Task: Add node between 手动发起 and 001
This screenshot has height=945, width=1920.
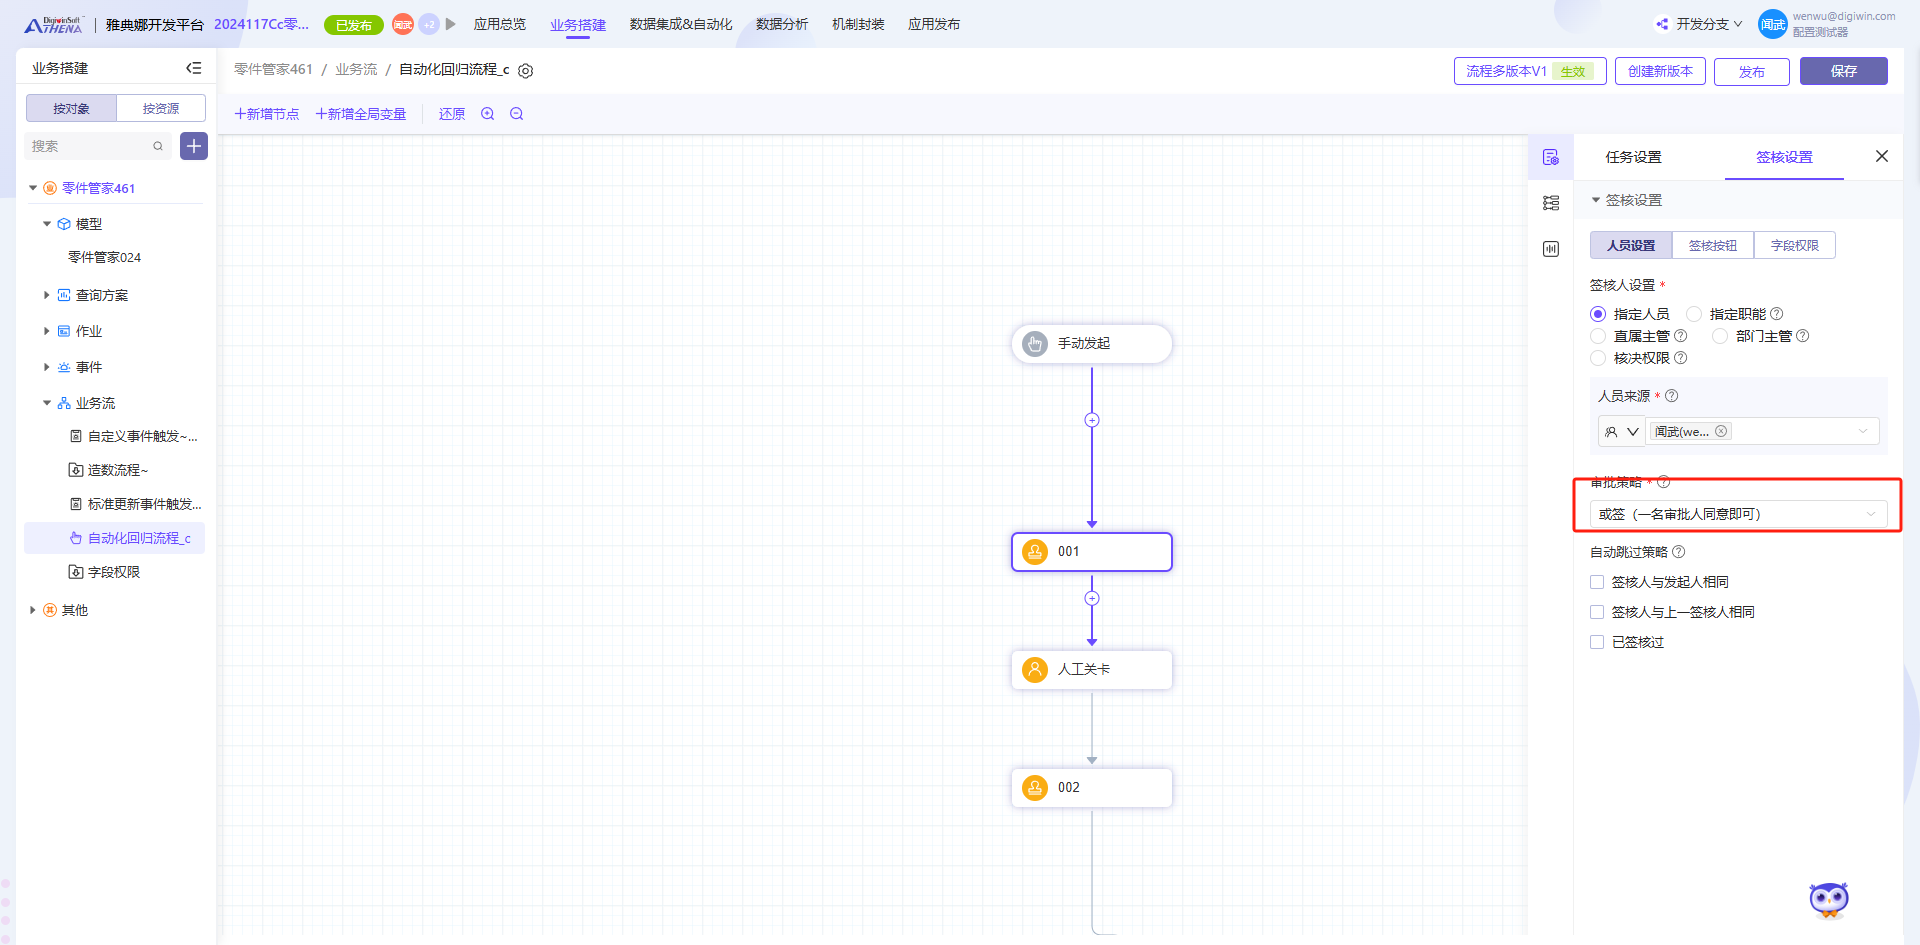Action: [x=1092, y=420]
